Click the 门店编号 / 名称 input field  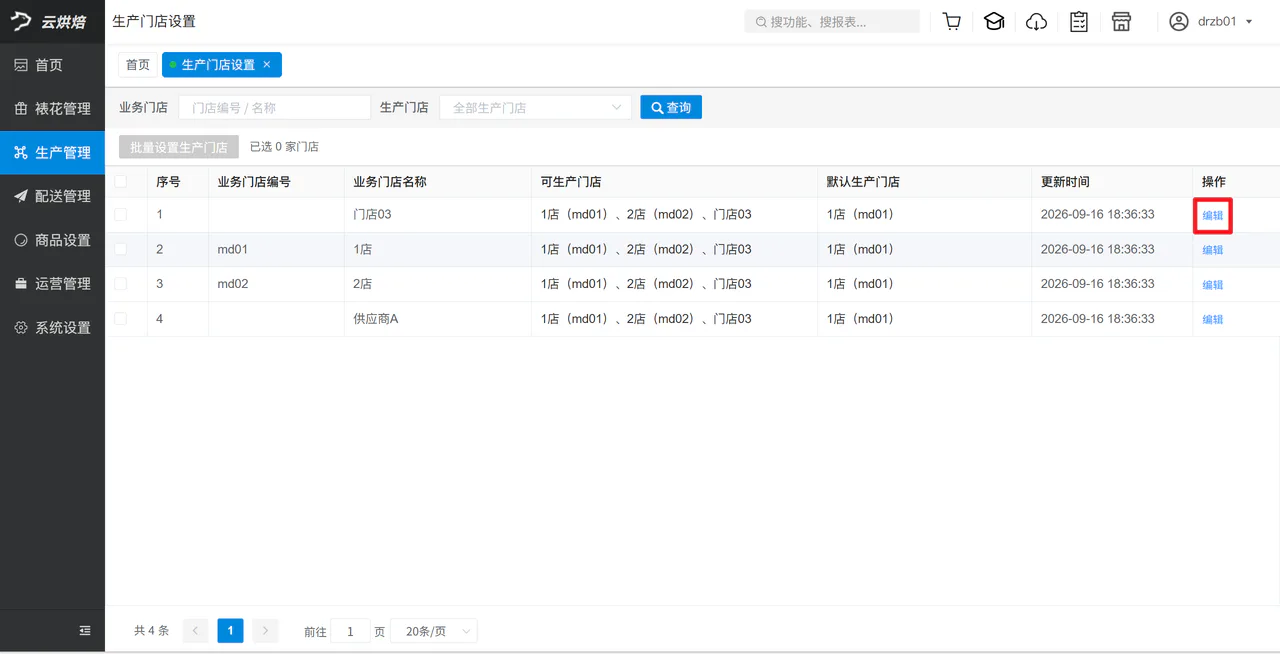click(274, 107)
